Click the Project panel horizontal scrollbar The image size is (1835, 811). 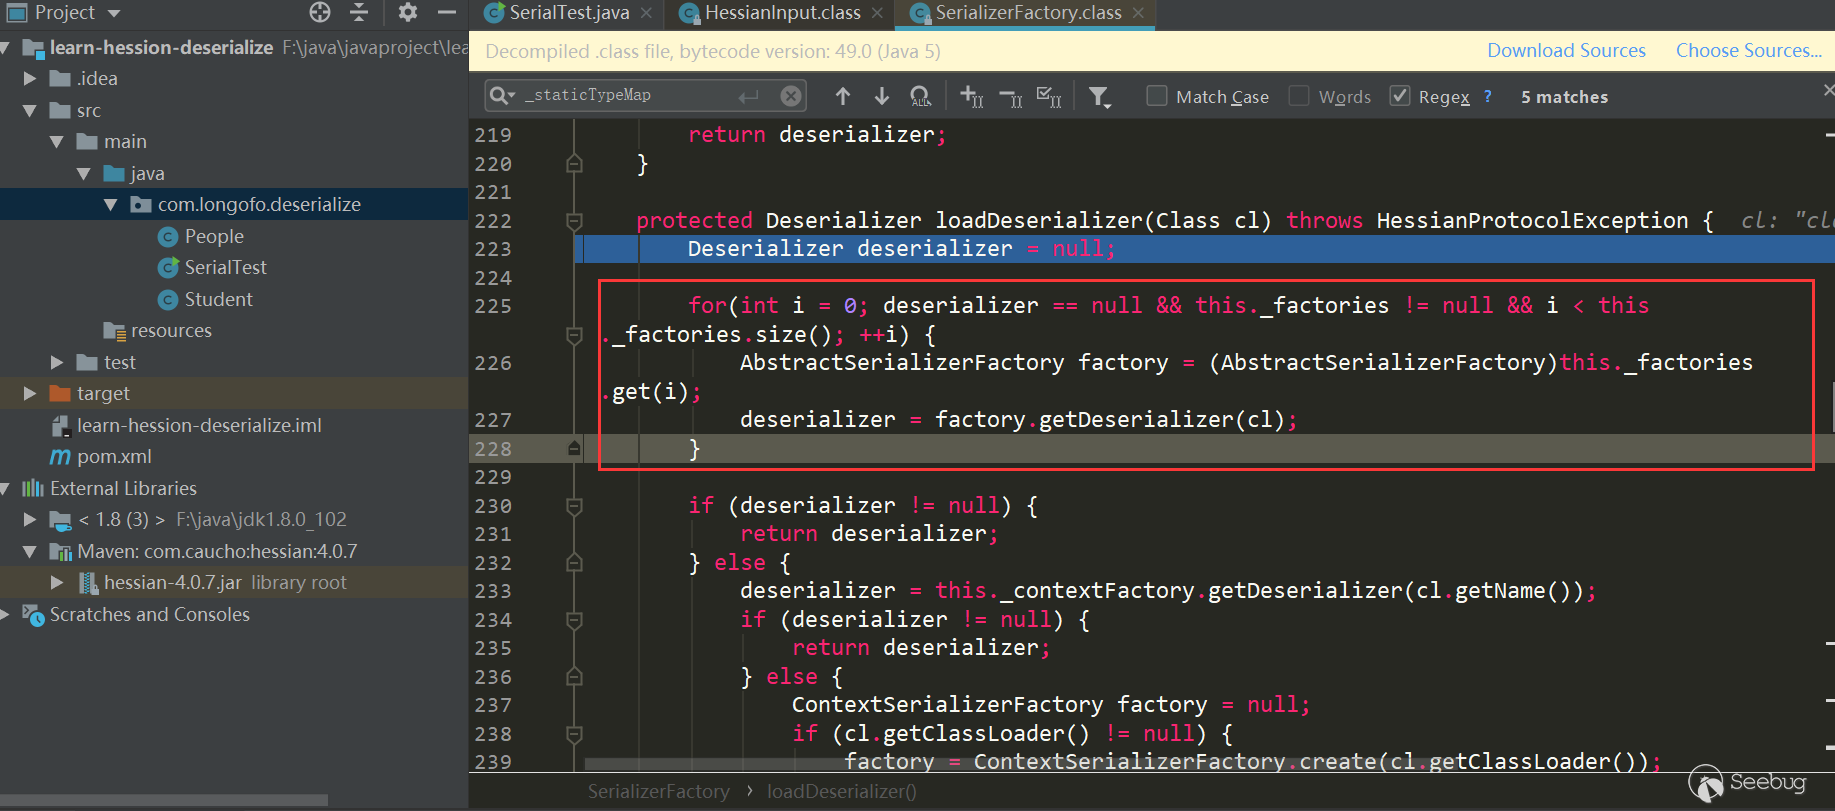164,800
